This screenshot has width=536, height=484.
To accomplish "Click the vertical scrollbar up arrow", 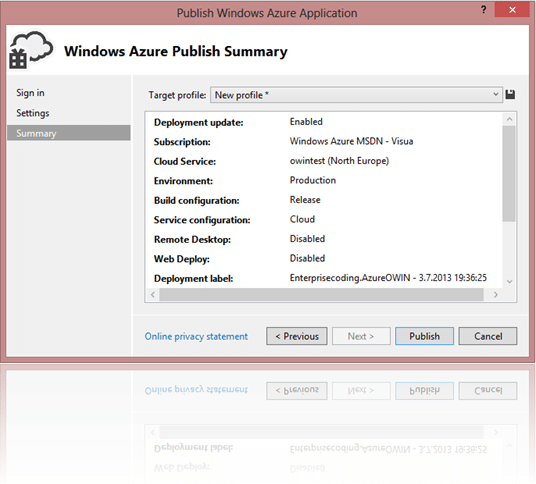I will 509,119.
